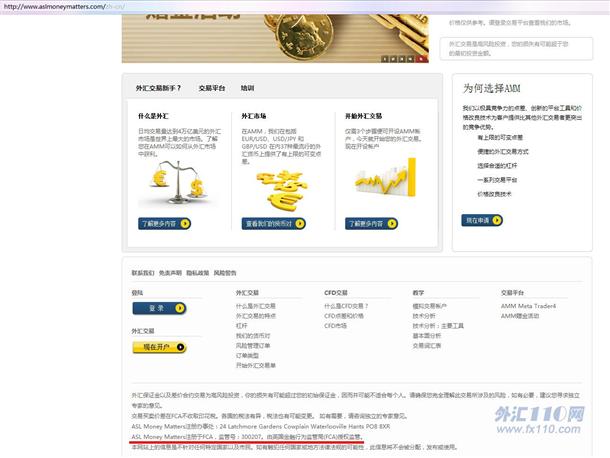Open the 免责声明 footer link
The height and width of the screenshot is (458, 610).
[170, 273]
